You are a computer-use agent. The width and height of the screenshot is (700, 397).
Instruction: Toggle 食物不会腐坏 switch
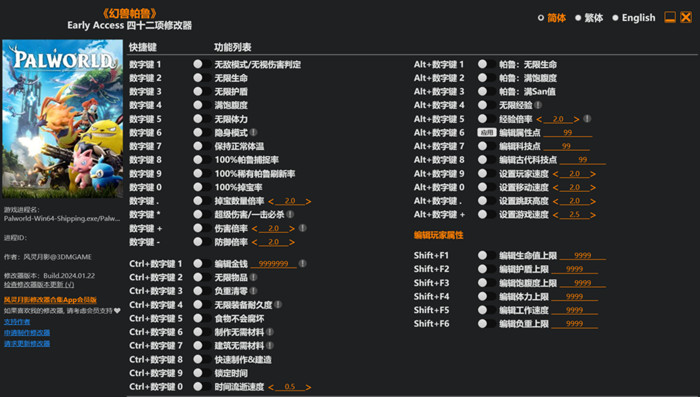click(202, 318)
